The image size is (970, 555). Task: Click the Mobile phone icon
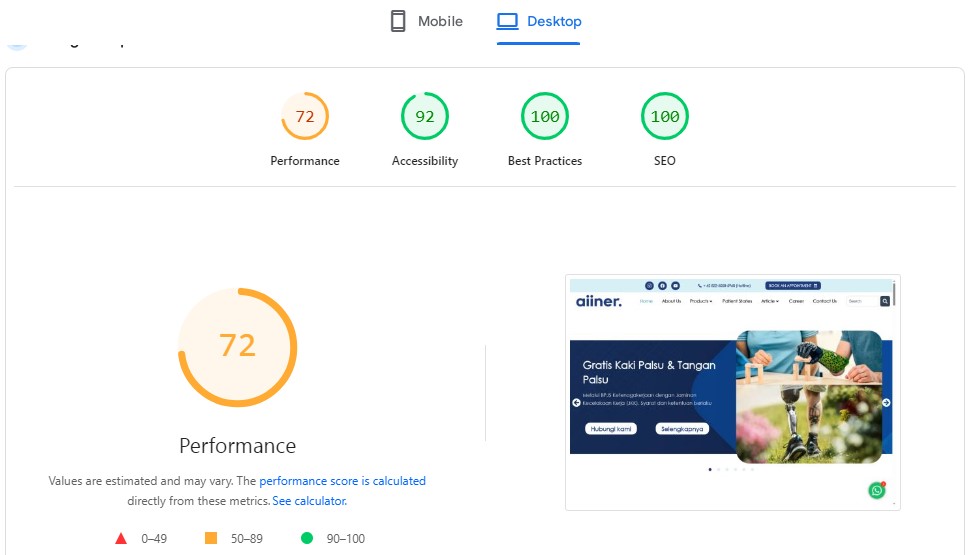pos(398,21)
